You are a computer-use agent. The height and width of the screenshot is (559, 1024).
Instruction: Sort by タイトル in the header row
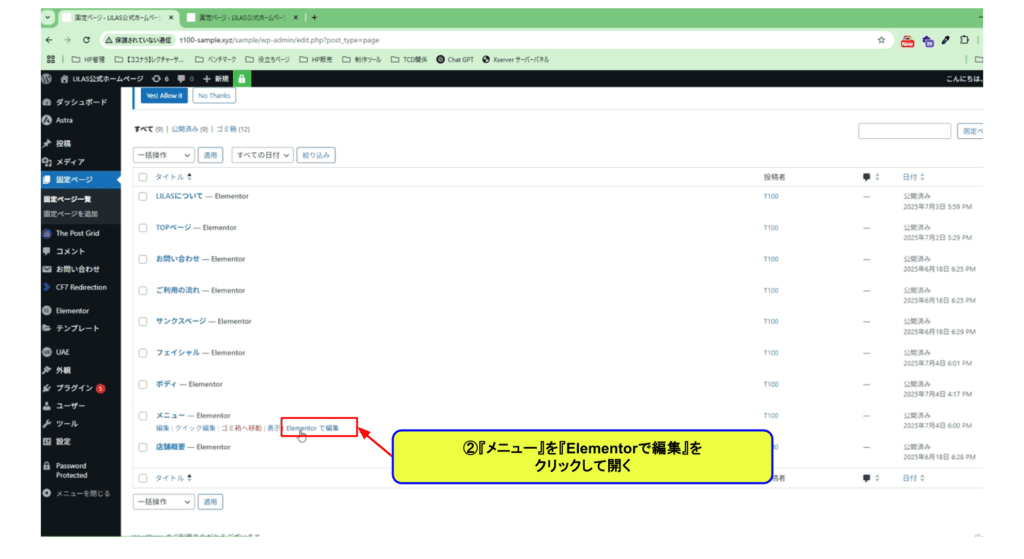tap(173, 177)
